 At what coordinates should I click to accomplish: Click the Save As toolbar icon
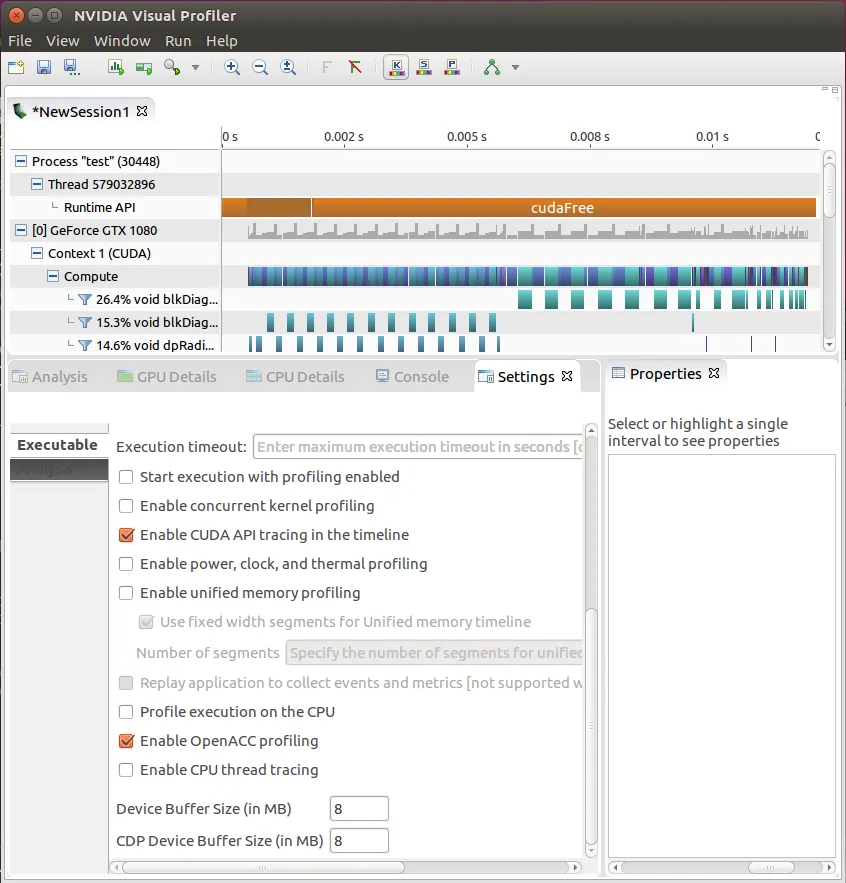(x=71, y=68)
